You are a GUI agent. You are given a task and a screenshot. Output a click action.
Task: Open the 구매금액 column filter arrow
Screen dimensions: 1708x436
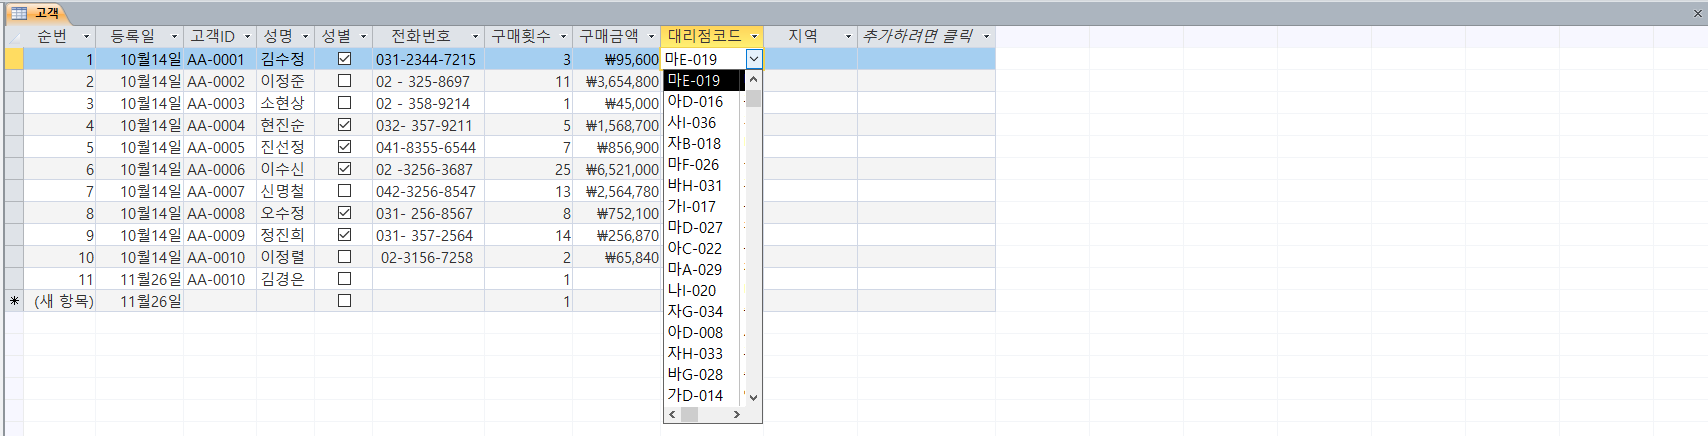pyautogui.click(x=651, y=37)
